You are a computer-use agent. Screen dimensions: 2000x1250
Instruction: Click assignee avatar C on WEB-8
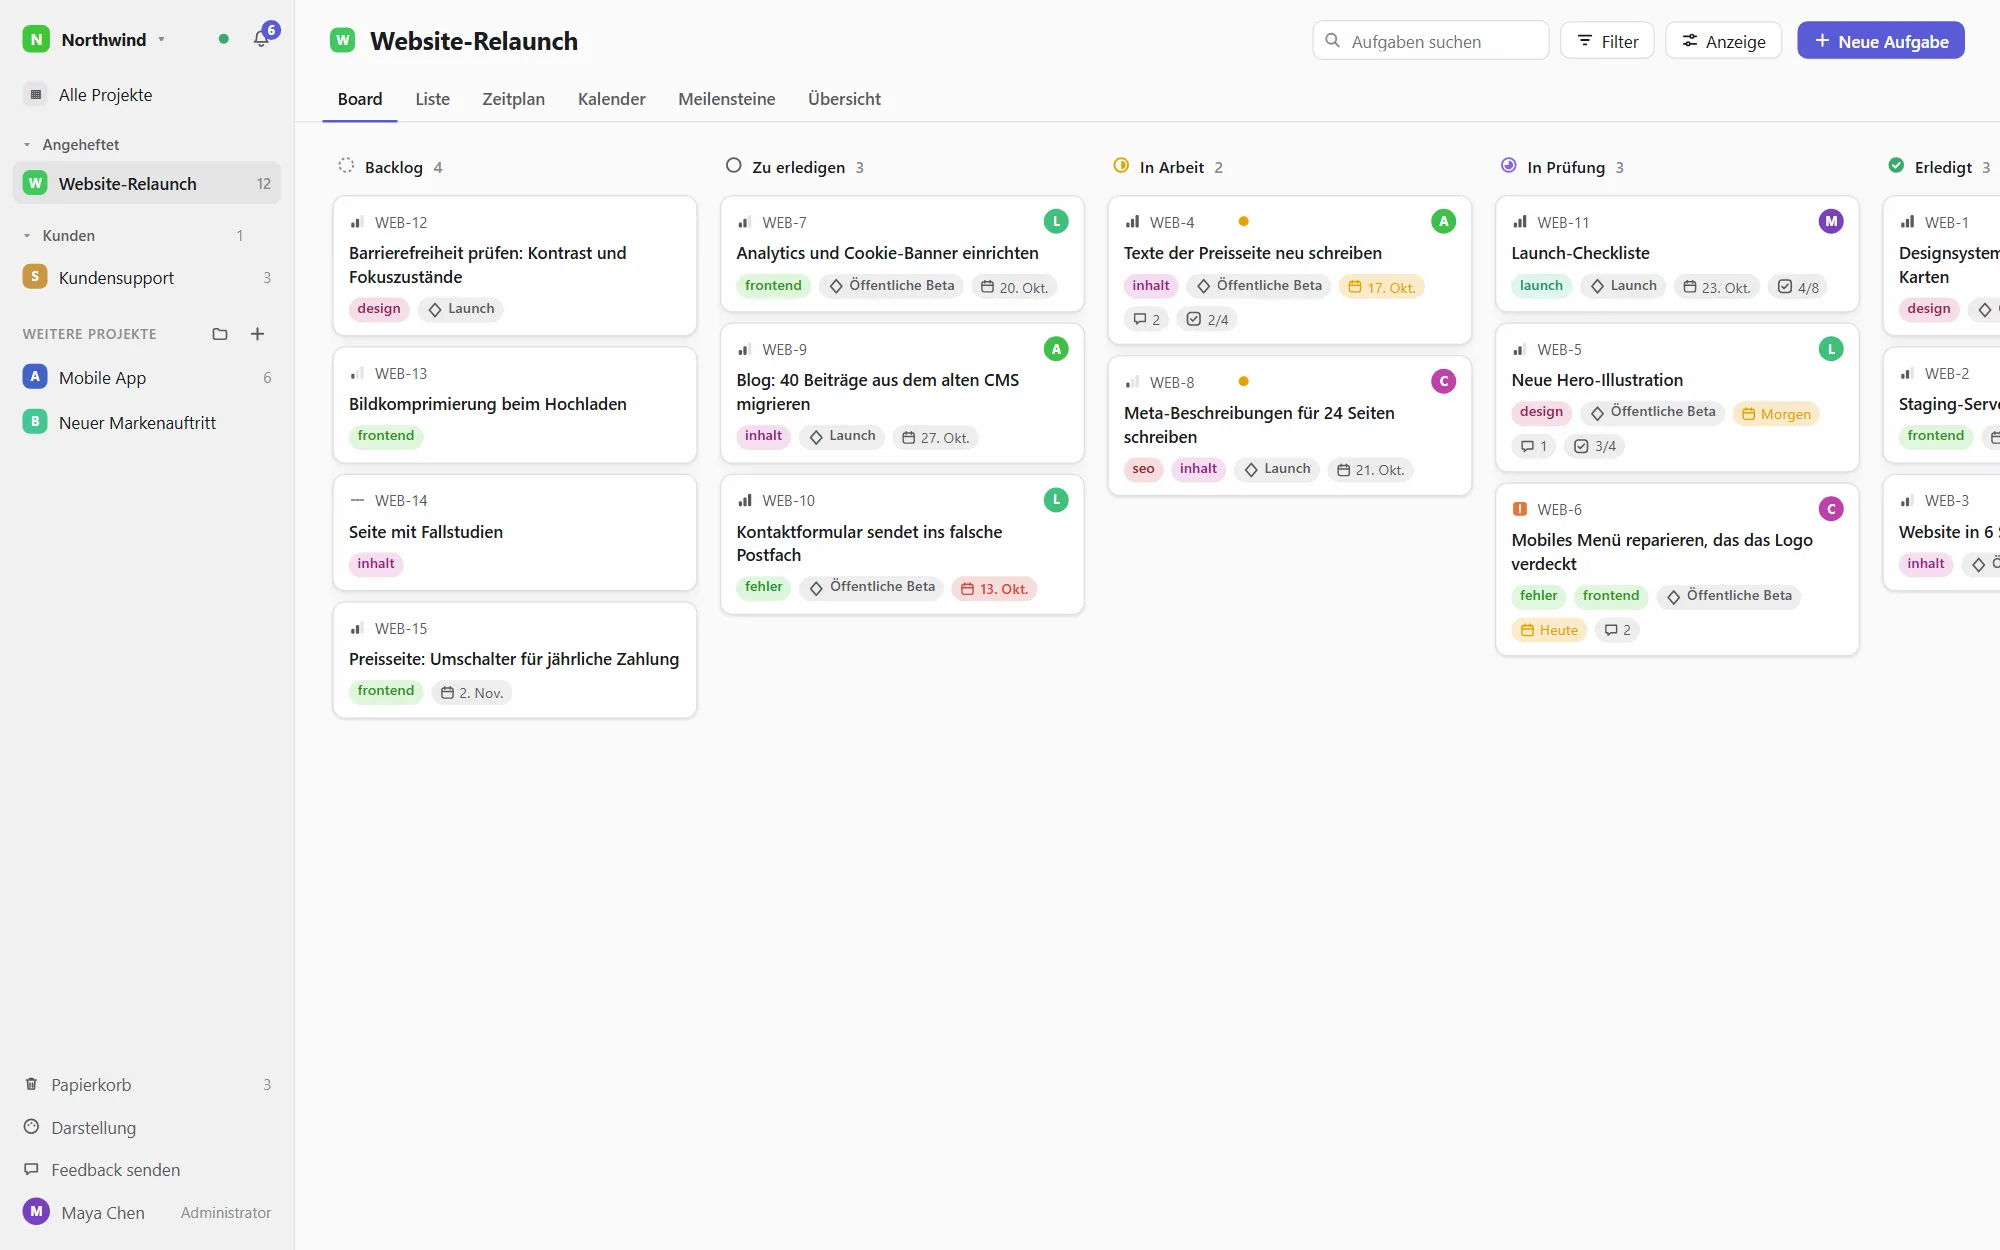tap(1443, 381)
